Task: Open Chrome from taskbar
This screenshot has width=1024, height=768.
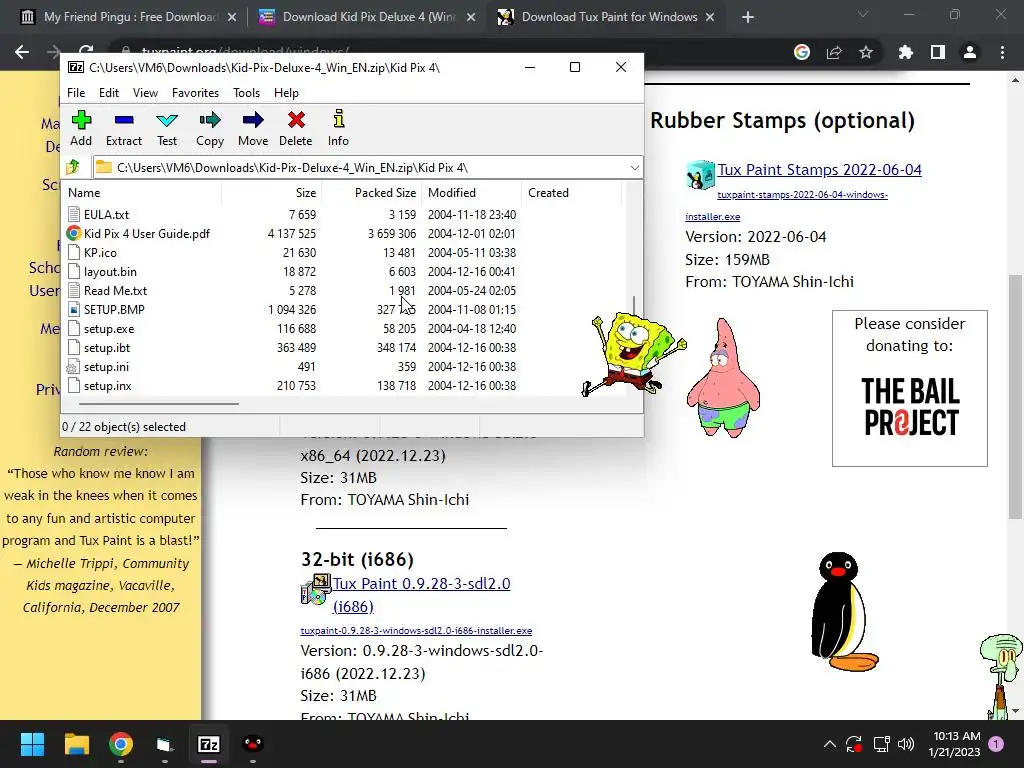Action: coord(121,744)
